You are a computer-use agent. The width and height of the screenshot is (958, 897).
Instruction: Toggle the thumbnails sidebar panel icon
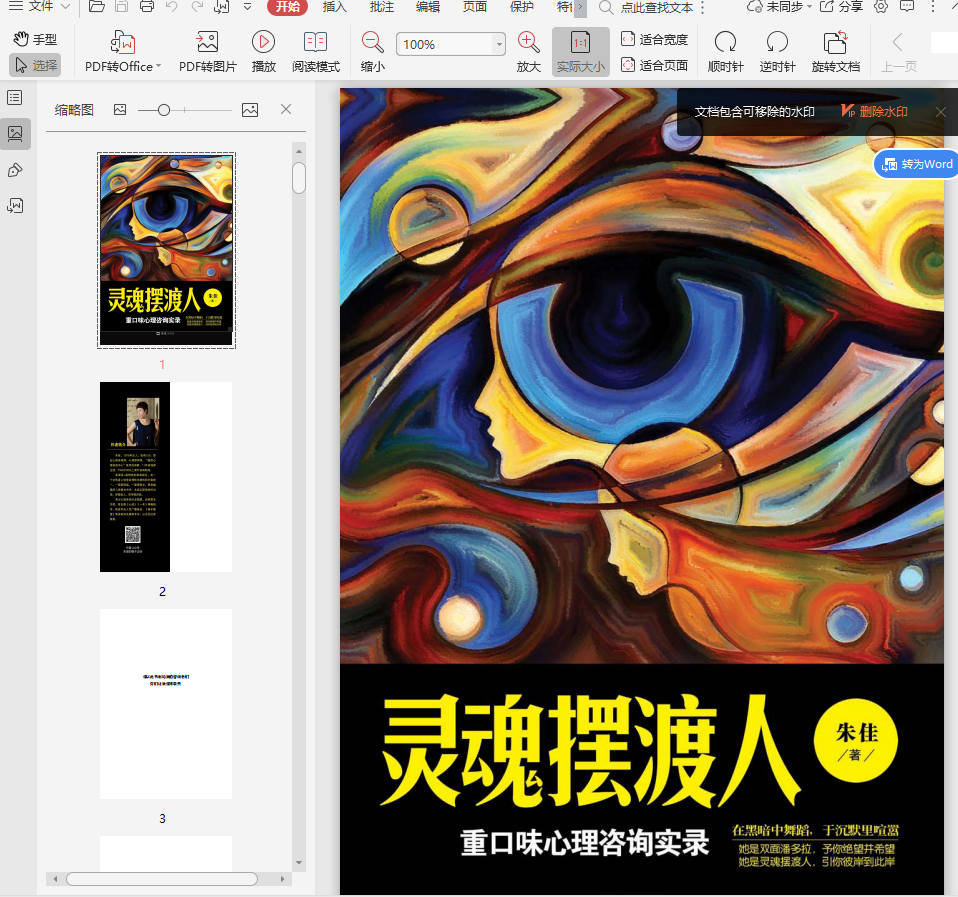point(15,133)
